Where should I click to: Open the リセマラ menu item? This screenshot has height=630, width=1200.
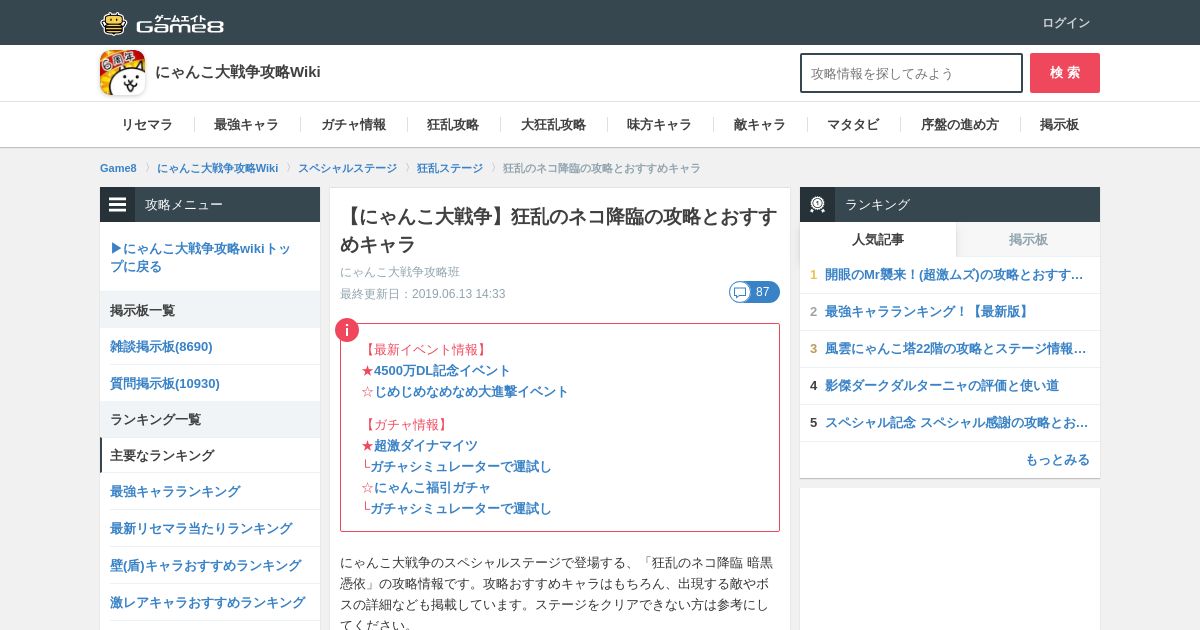147,125
